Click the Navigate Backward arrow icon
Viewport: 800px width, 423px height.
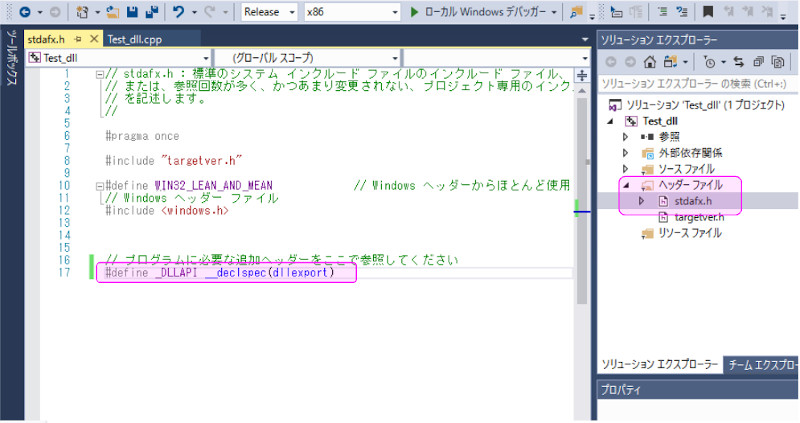click(x=24, y=11)
